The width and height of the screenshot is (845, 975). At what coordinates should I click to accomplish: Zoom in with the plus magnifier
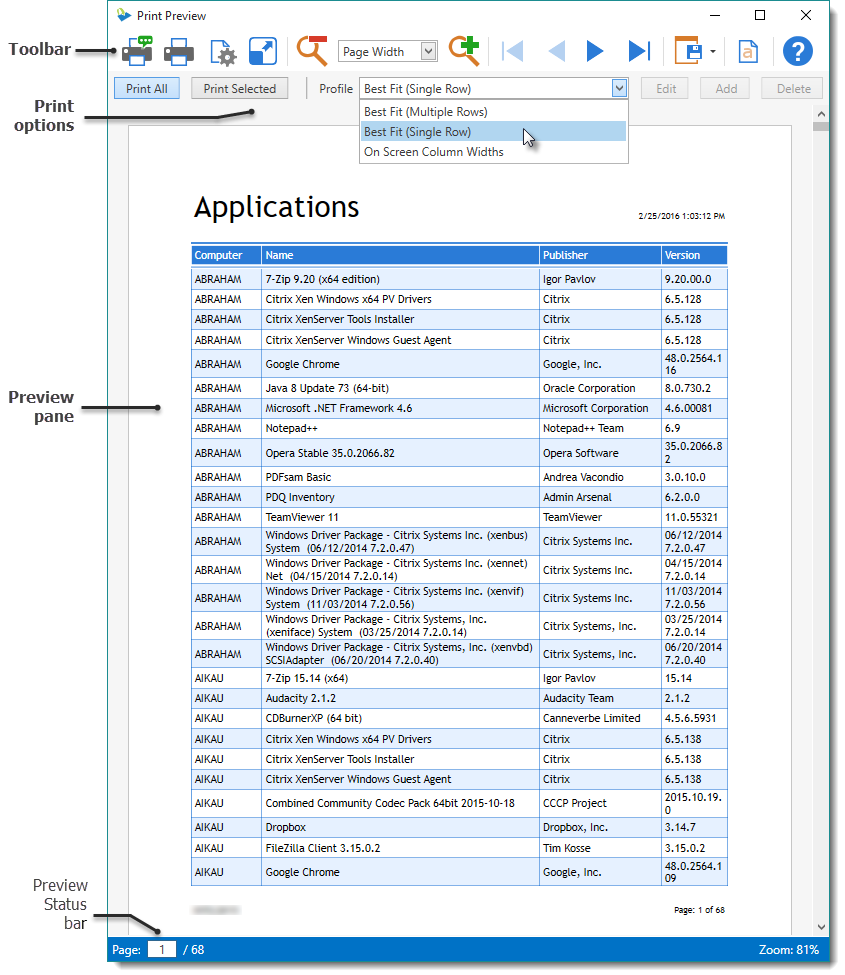[x=464, y=51]
